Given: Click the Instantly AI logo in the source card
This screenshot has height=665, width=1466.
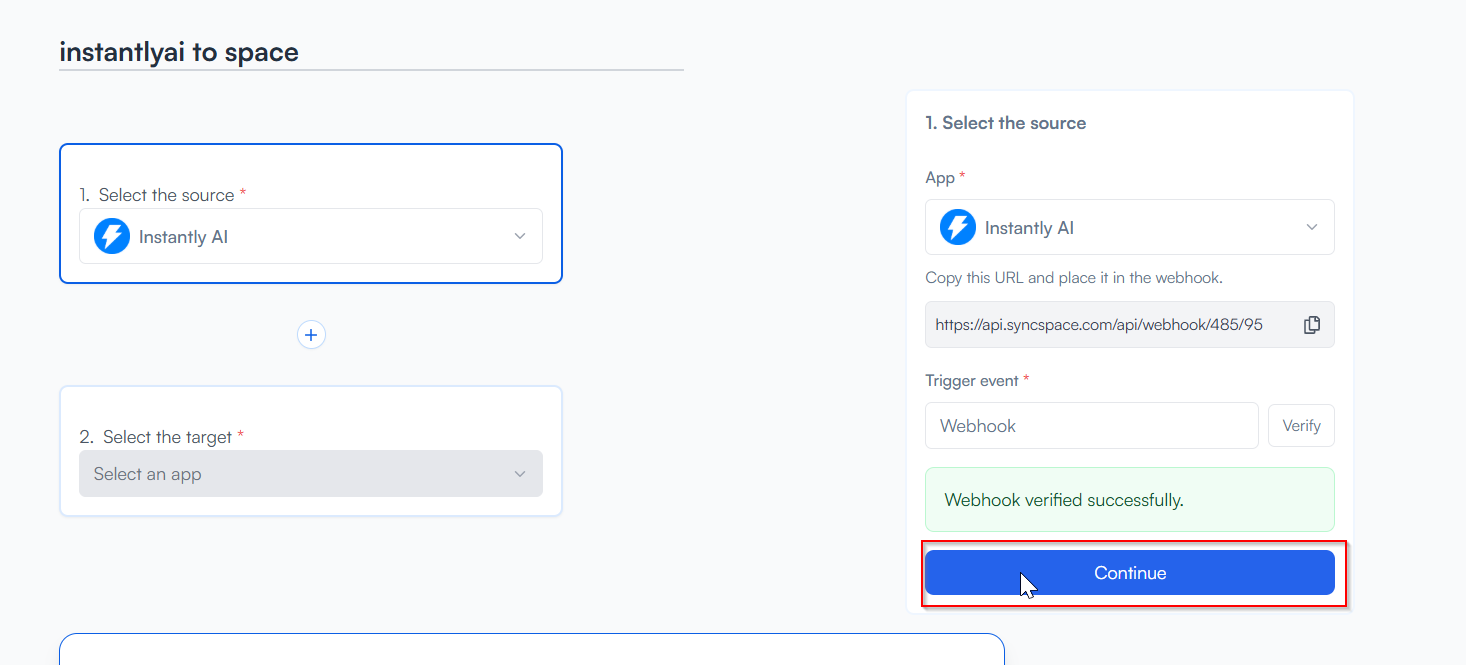Looking at the screenshot, I should tap(112, 237).
